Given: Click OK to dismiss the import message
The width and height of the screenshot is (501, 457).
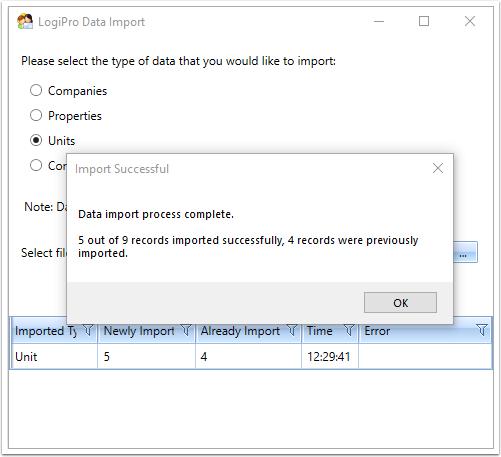Looking at the screenshot, I should [400, 303].
